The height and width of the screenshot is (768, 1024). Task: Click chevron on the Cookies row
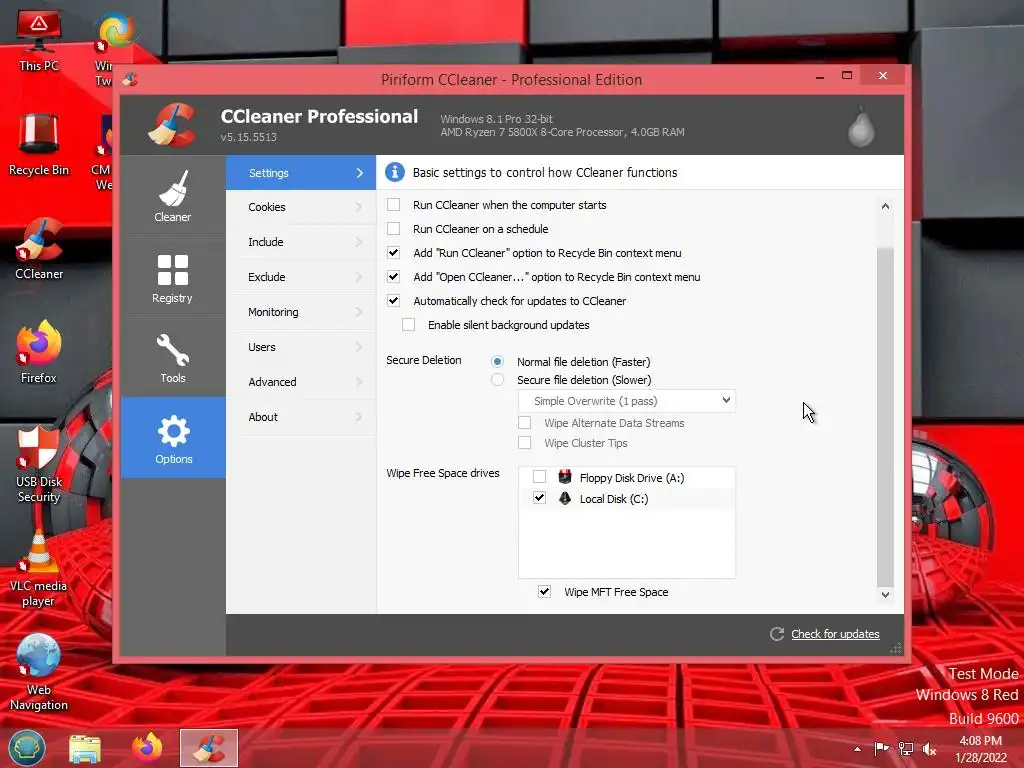click(x=359, y=206)
